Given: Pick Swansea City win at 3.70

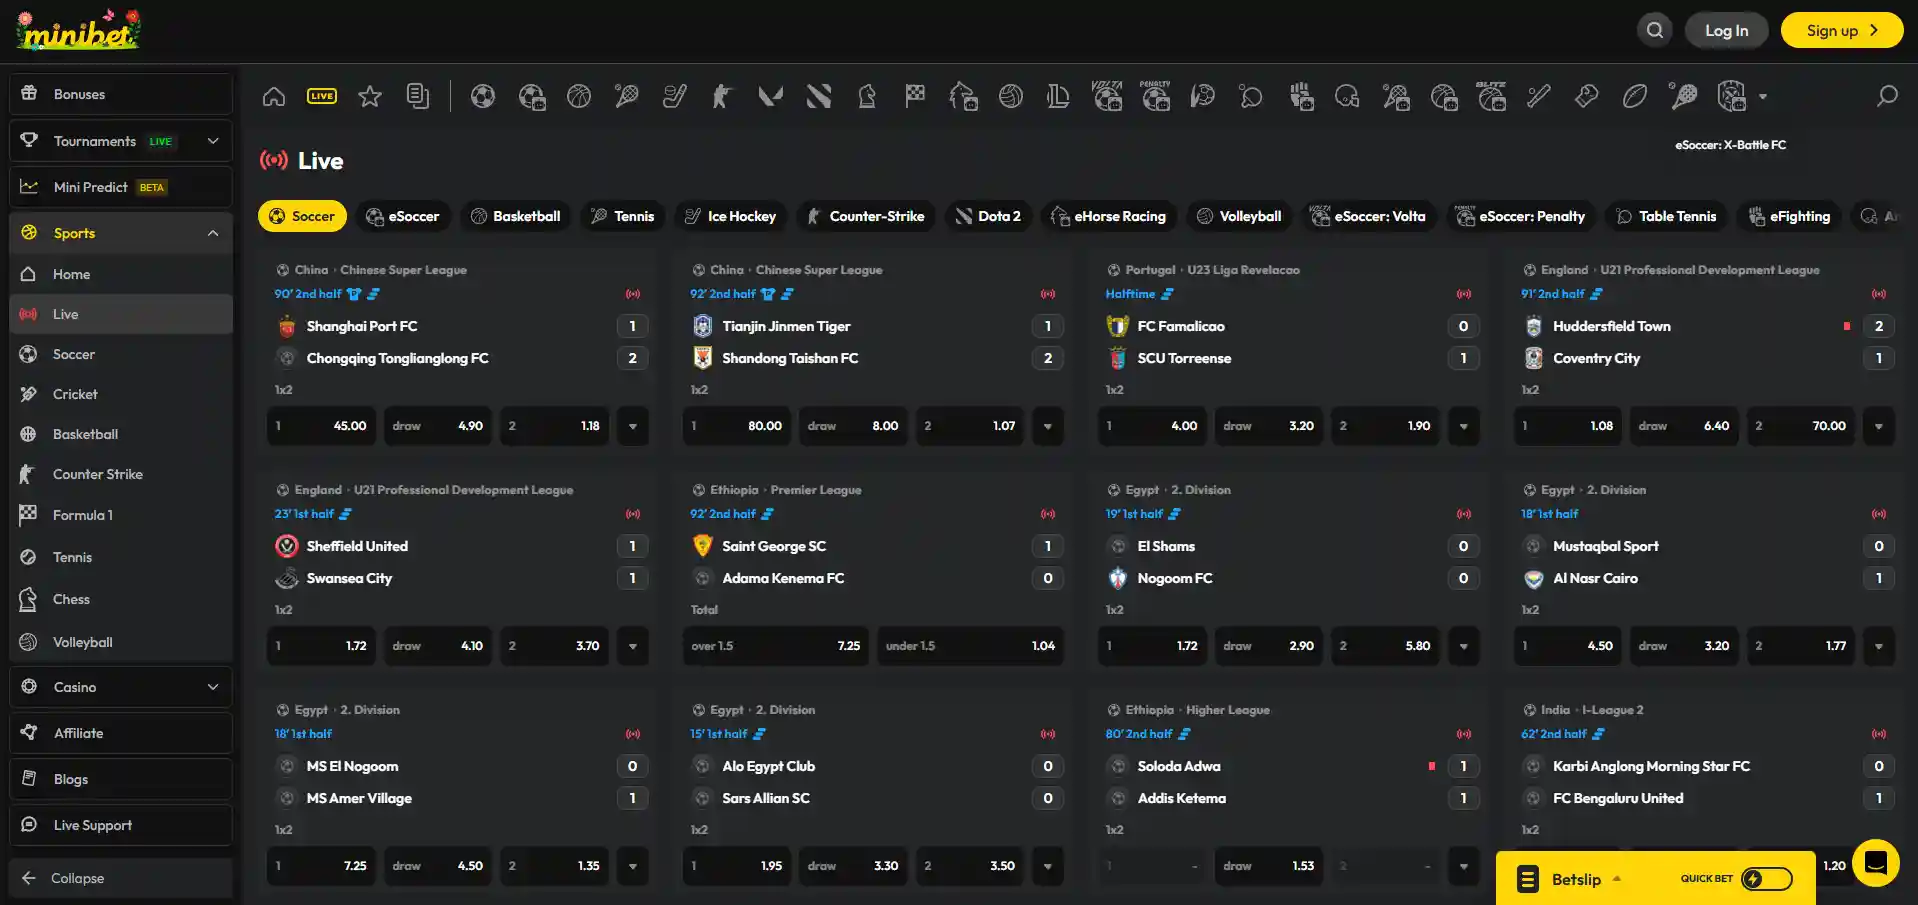Looking at the screenshot, I should pos(554,646).
